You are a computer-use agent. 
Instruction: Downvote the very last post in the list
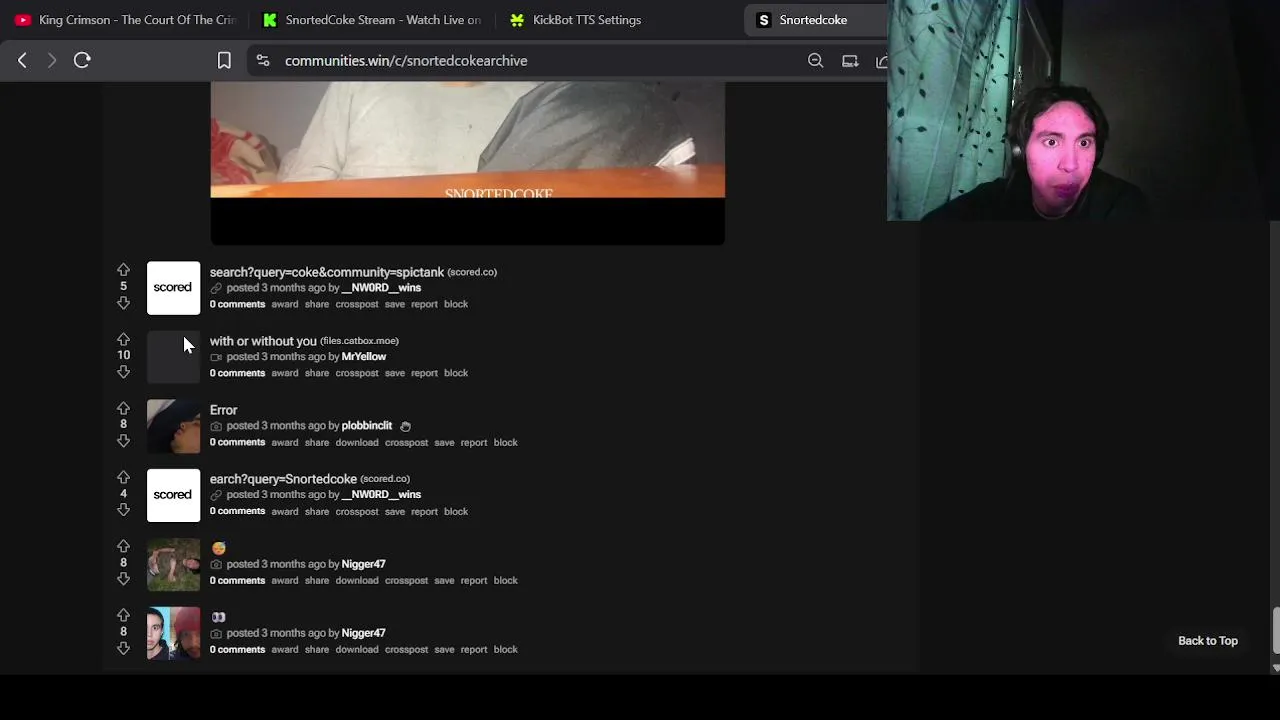tap(123, 648)
